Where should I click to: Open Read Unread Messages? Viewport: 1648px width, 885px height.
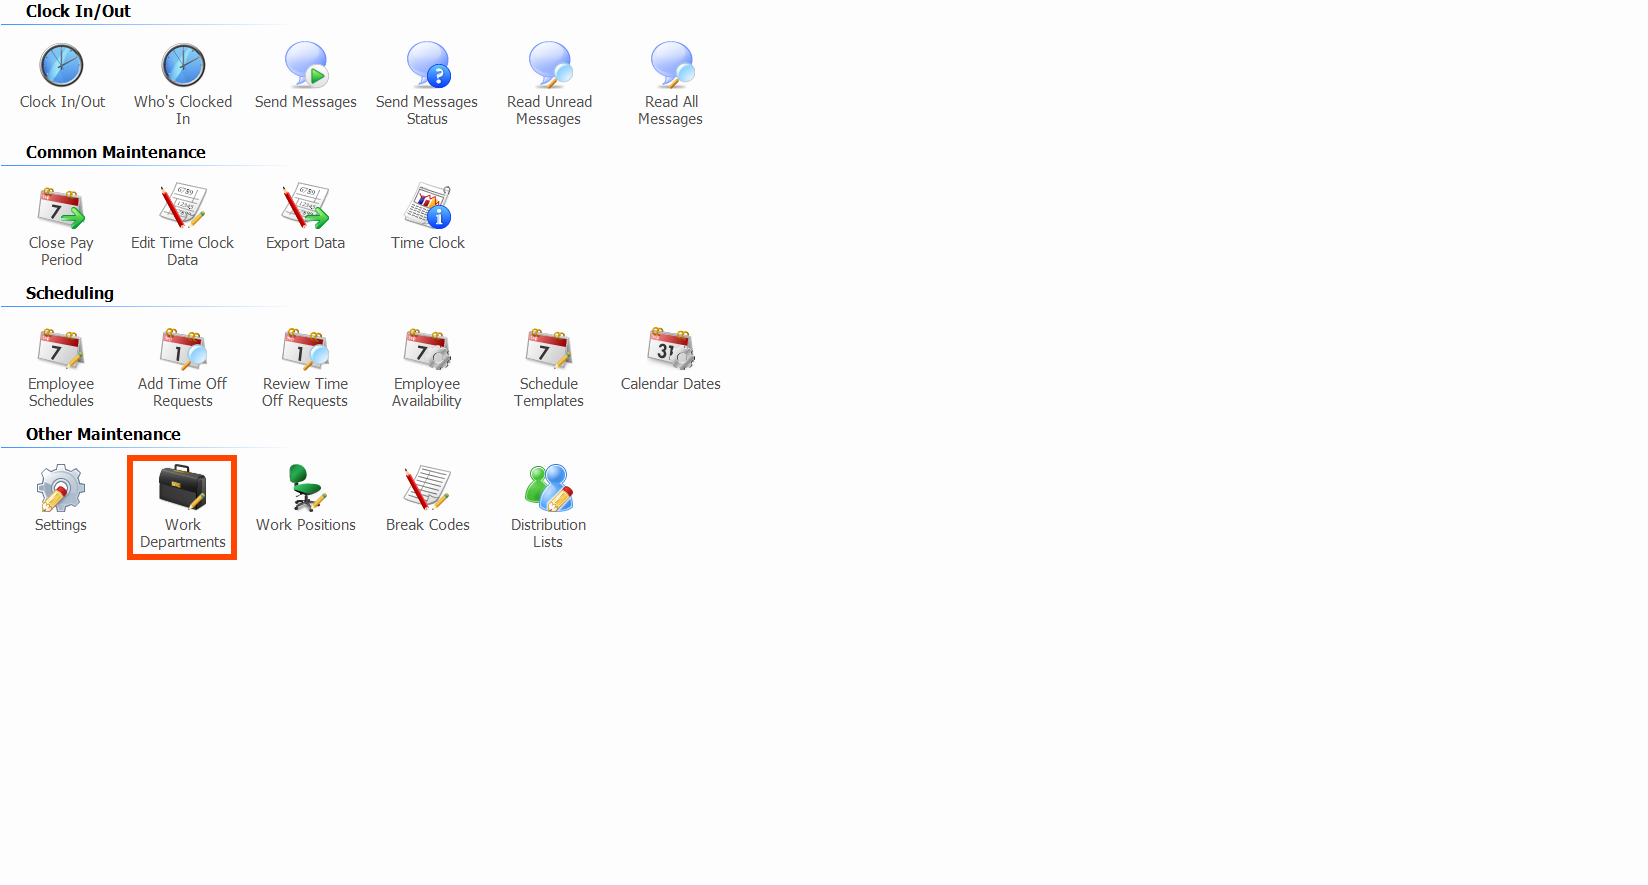pos(549,84)
